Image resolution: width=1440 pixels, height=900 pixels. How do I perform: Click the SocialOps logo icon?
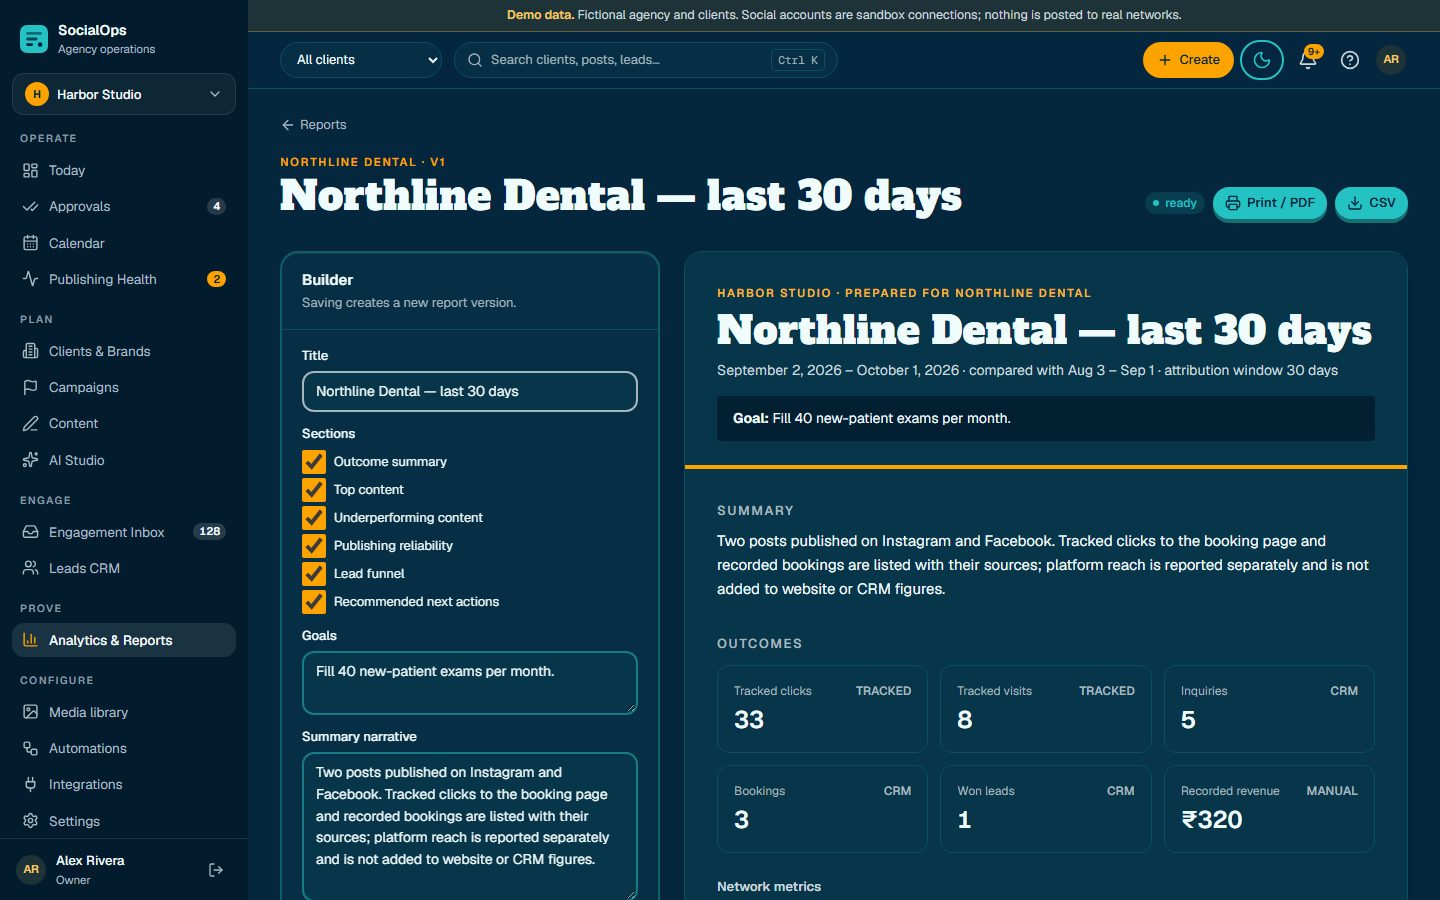click(34, 39)
